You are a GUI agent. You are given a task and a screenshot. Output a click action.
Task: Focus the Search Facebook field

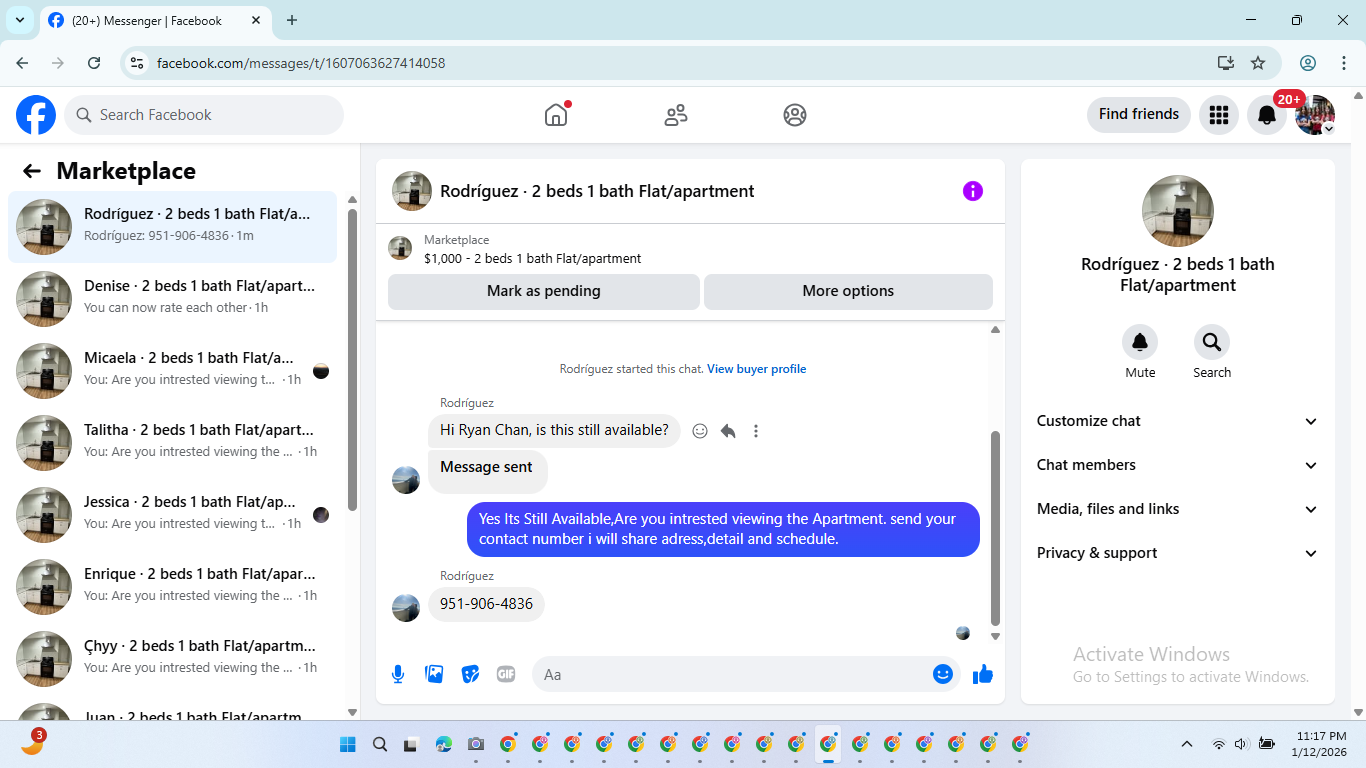click(x=204, y=115)
